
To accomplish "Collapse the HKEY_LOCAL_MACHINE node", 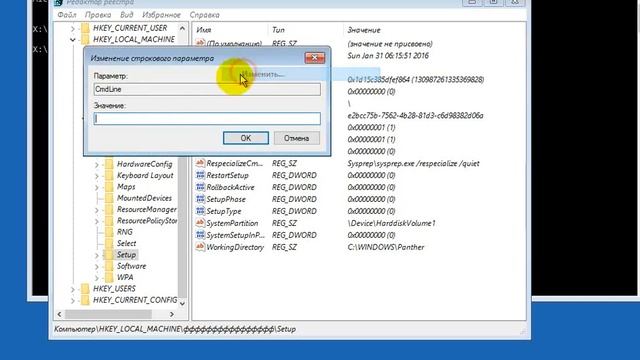I will tap(73, 40).
